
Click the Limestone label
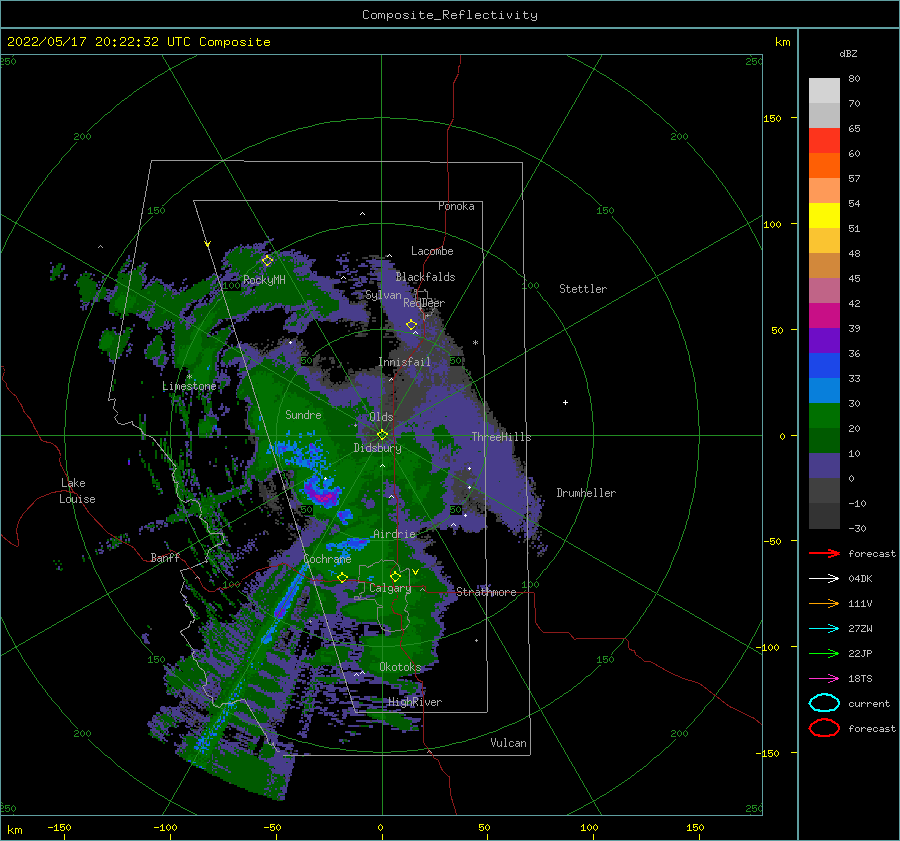pos(189,386)
